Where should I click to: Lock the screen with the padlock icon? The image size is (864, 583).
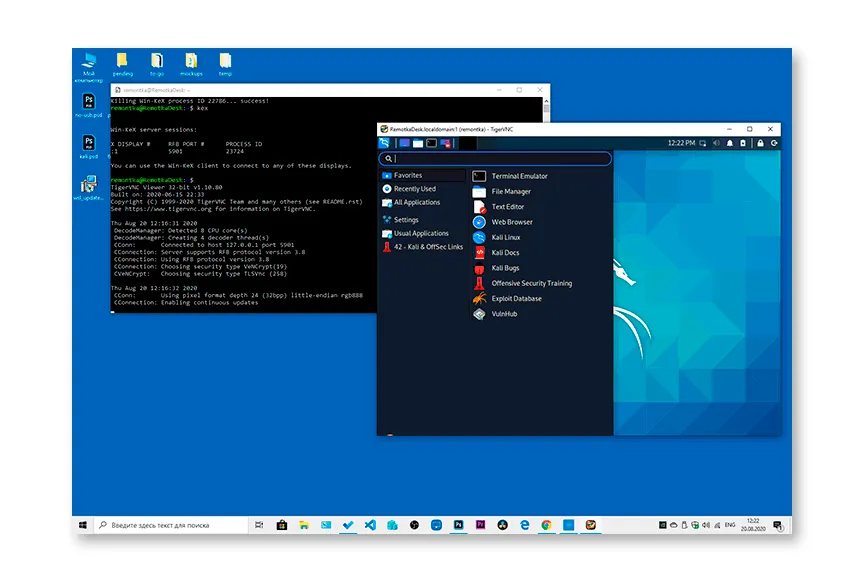760,143
